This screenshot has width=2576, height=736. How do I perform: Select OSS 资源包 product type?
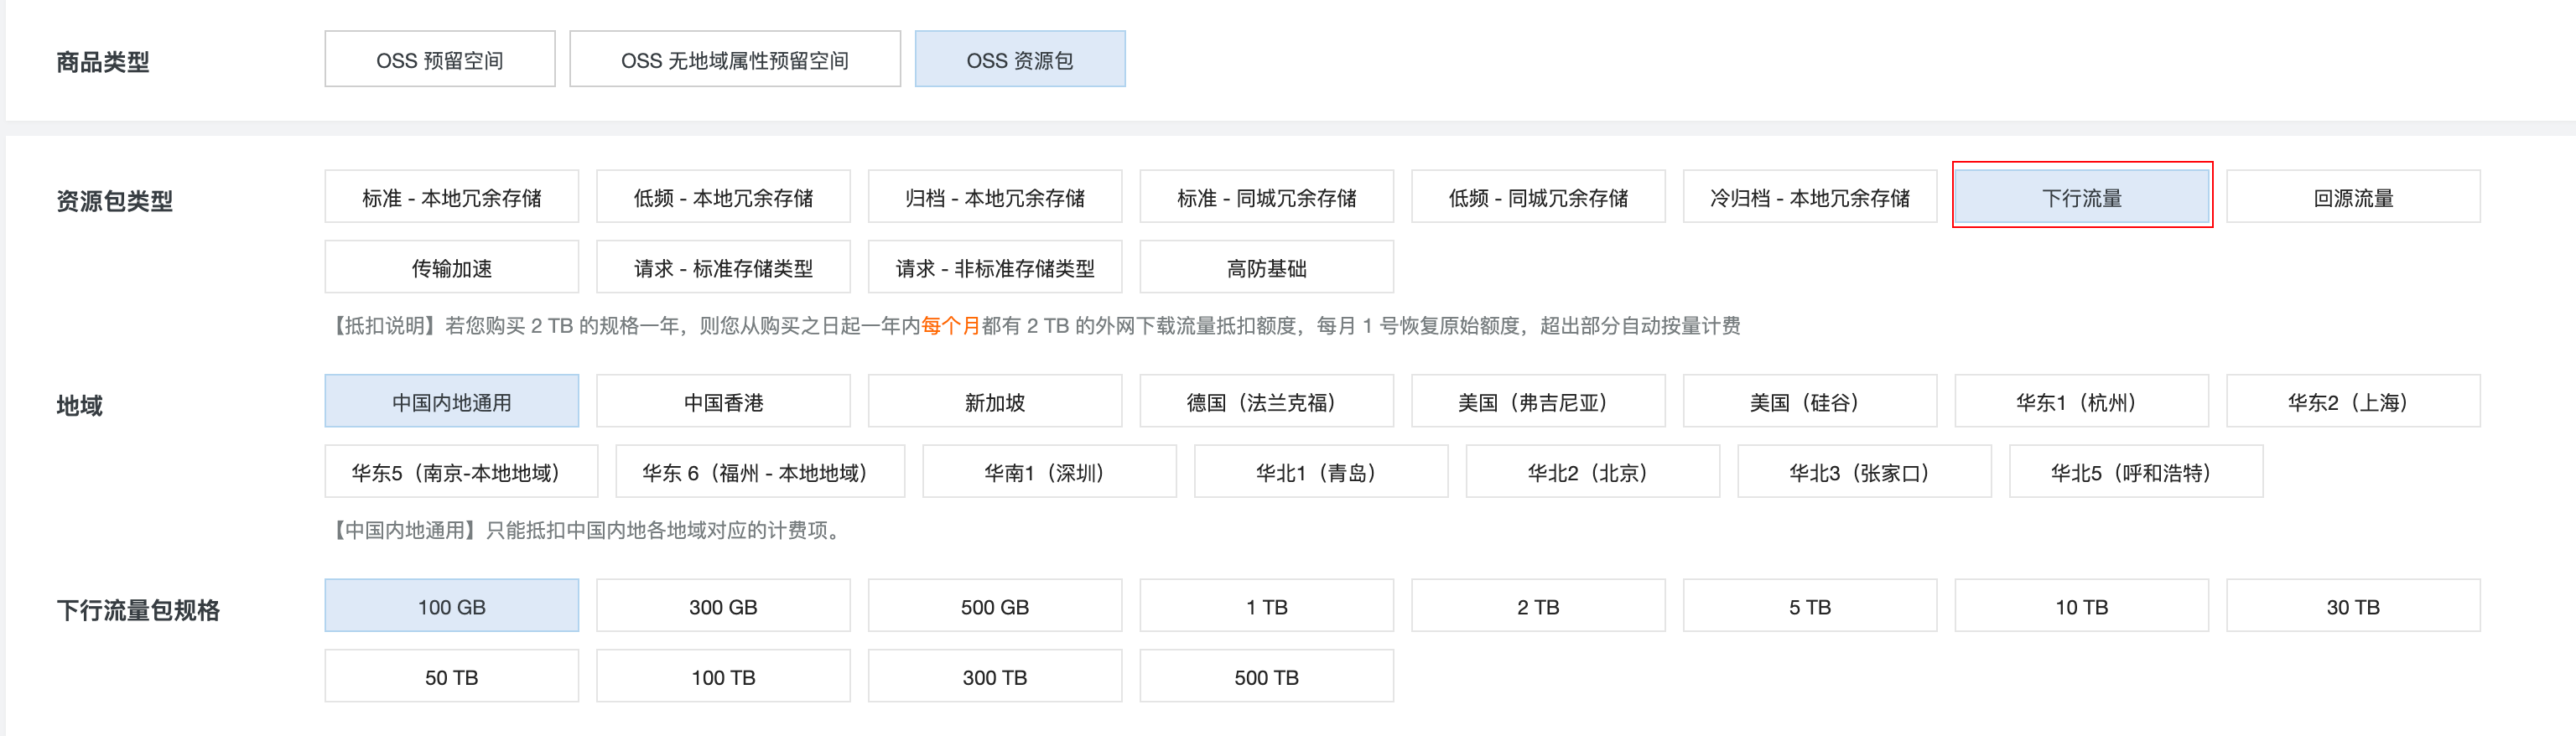(1020, 60)
